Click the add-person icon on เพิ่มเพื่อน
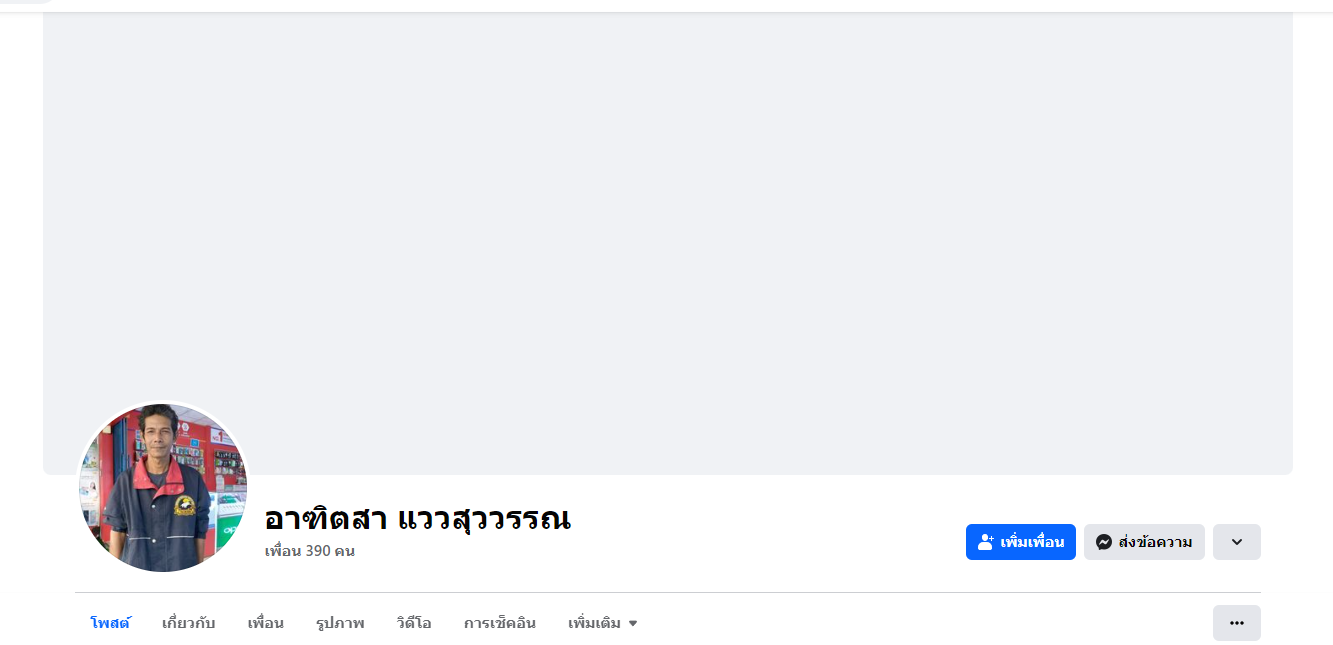Image resolution: width=1333 pixels, height=645 pixels. (x=985, y=542)
